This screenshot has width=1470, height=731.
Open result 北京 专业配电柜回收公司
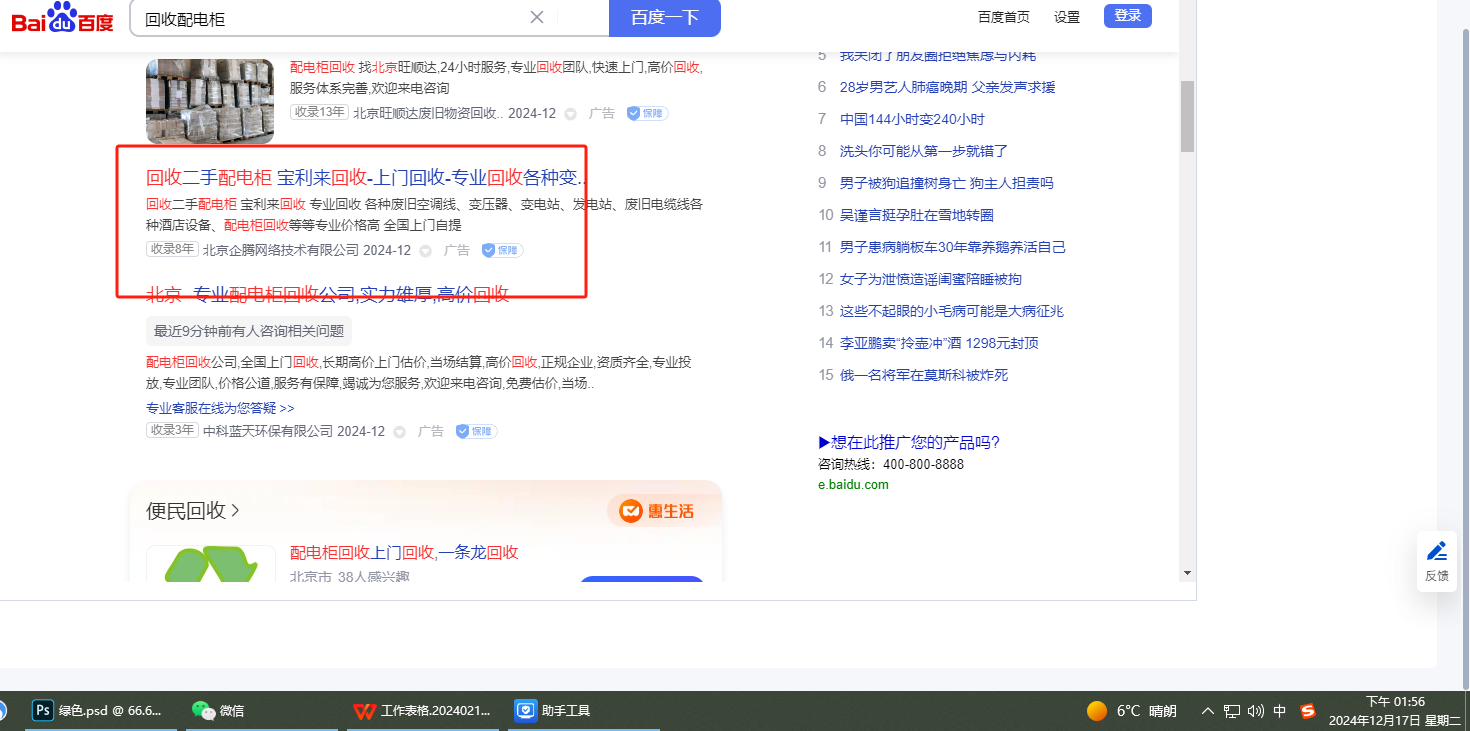click(328, 294)
